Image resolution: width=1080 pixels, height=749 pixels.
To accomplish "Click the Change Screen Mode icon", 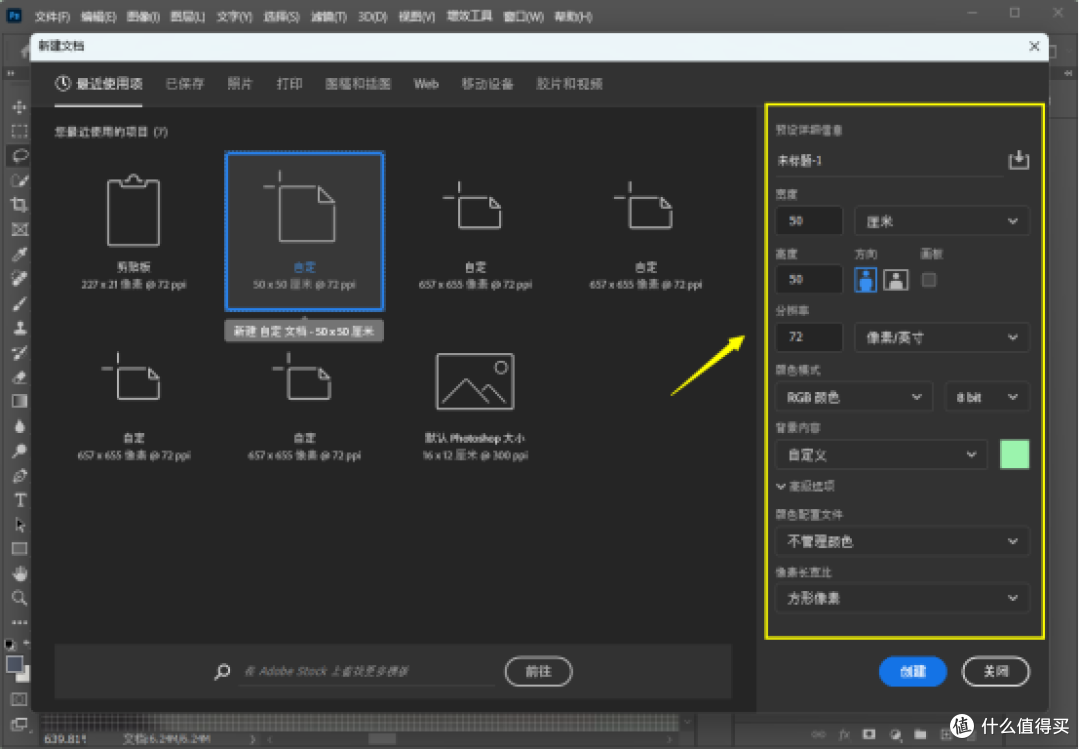I will 19,724.
